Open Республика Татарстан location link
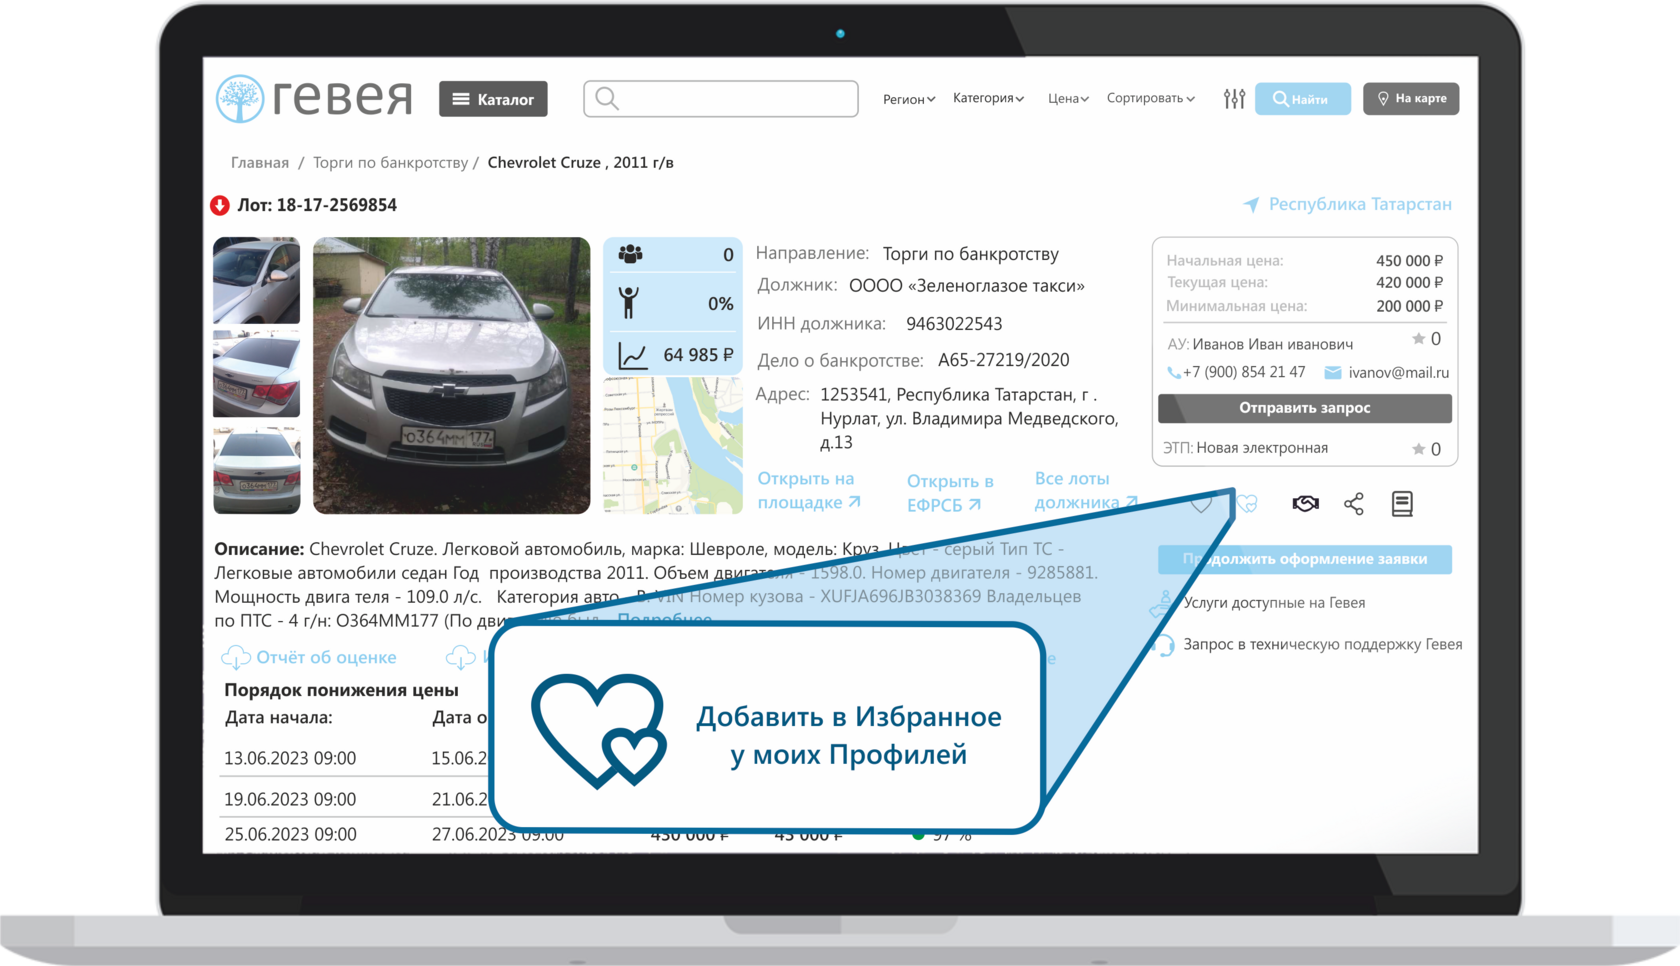This screenshot has height=966, width=1680. pyautogui.click(x=1347, y=204)
